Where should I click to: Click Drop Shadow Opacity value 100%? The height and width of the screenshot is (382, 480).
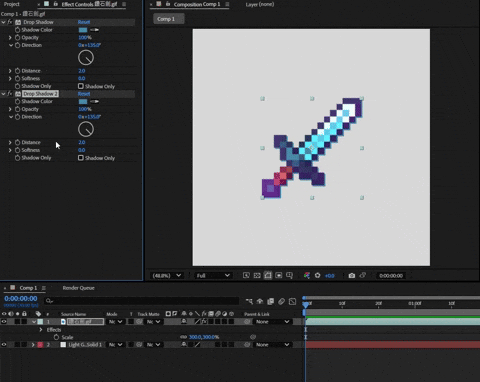click(85, 37)
